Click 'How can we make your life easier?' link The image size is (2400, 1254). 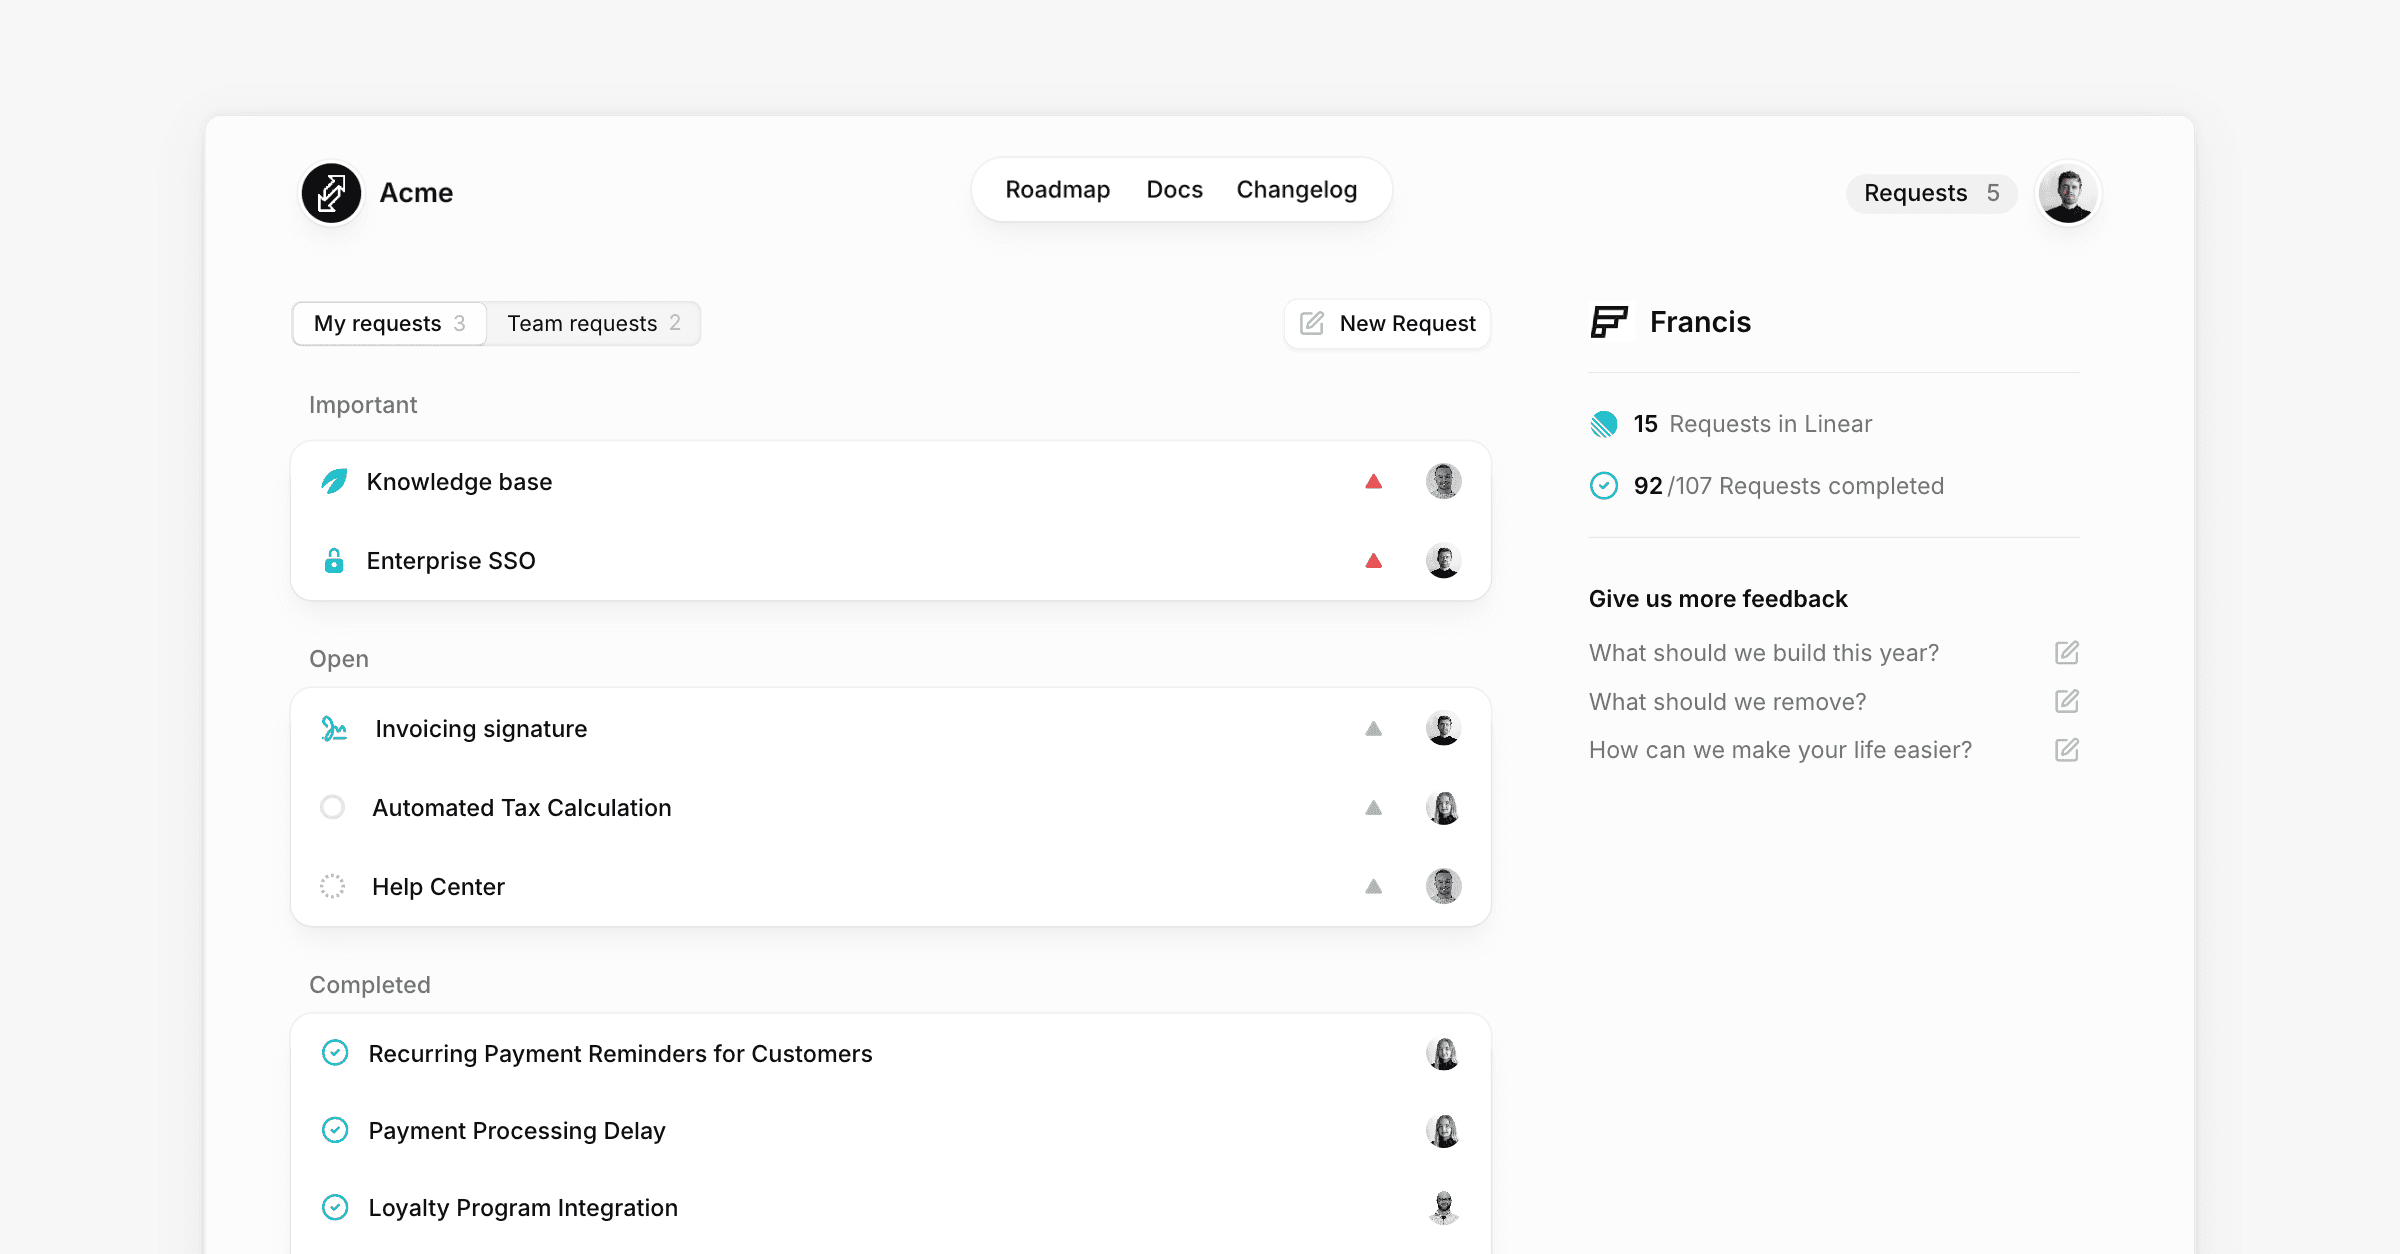(1780, 750)
